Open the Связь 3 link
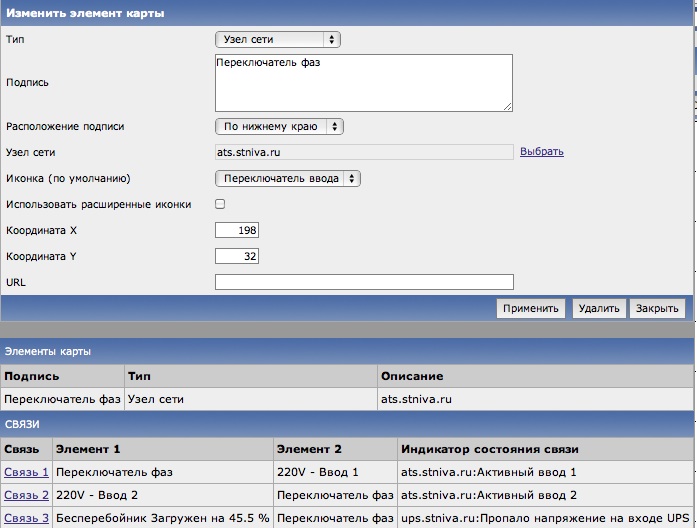Viewport: 697px width, 528px height. 26,518
